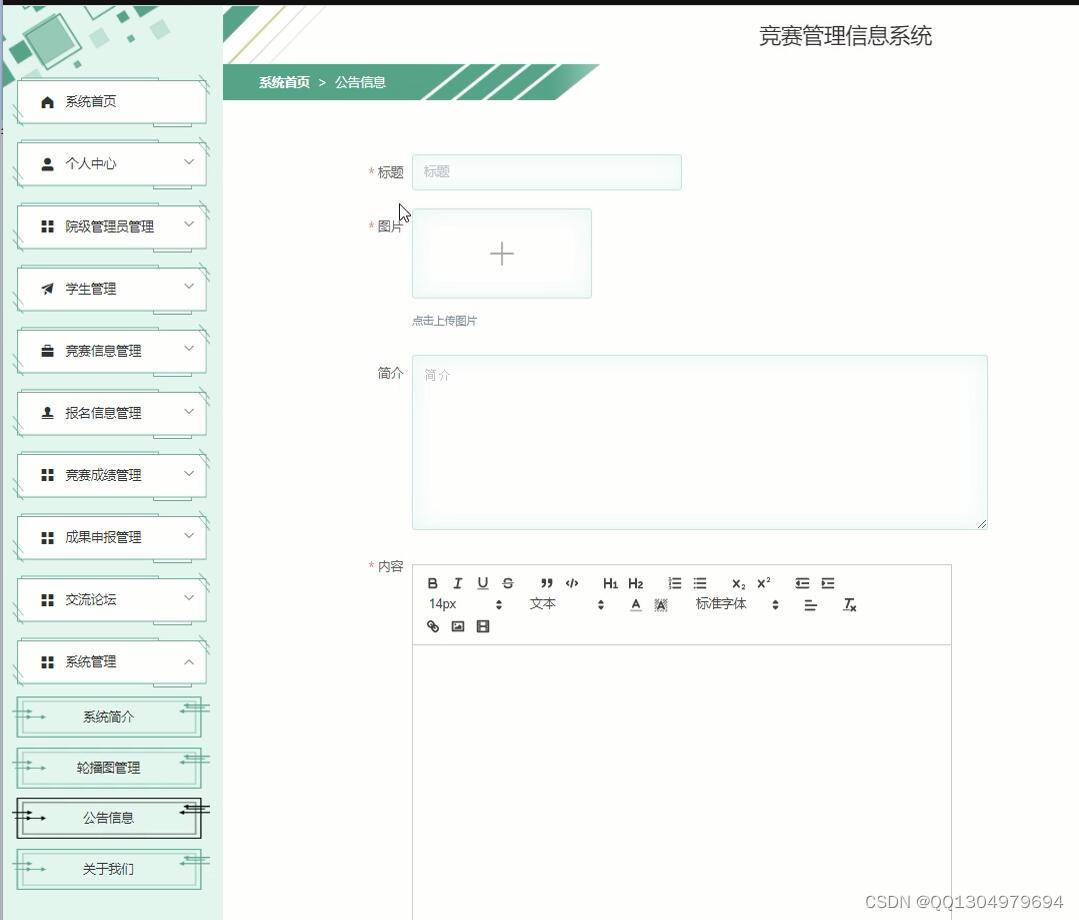
Task: Clear text formatting with the Tx icon
Action: (x=848, y=604)
